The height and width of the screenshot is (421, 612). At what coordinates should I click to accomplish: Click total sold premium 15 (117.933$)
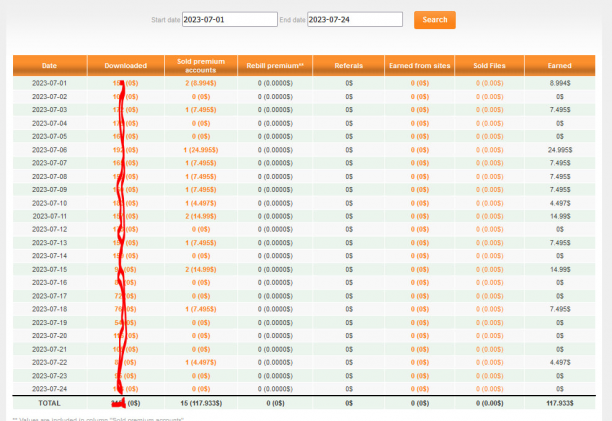[x=201, y=403]
